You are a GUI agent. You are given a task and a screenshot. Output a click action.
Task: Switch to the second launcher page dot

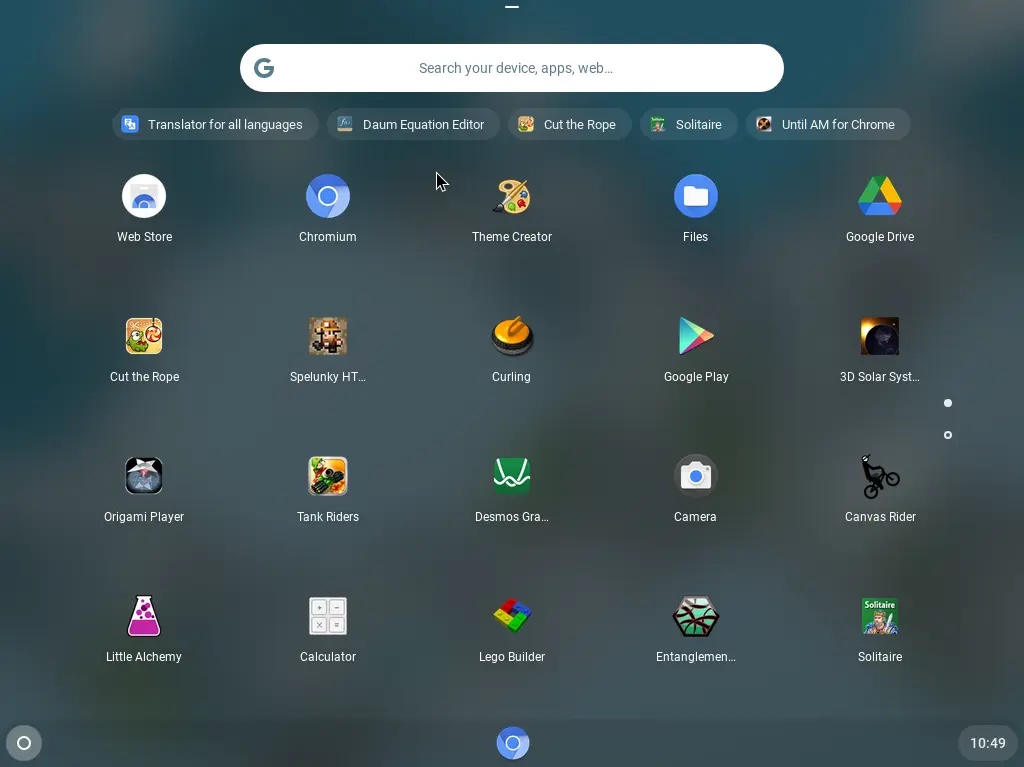click(947, 435)
